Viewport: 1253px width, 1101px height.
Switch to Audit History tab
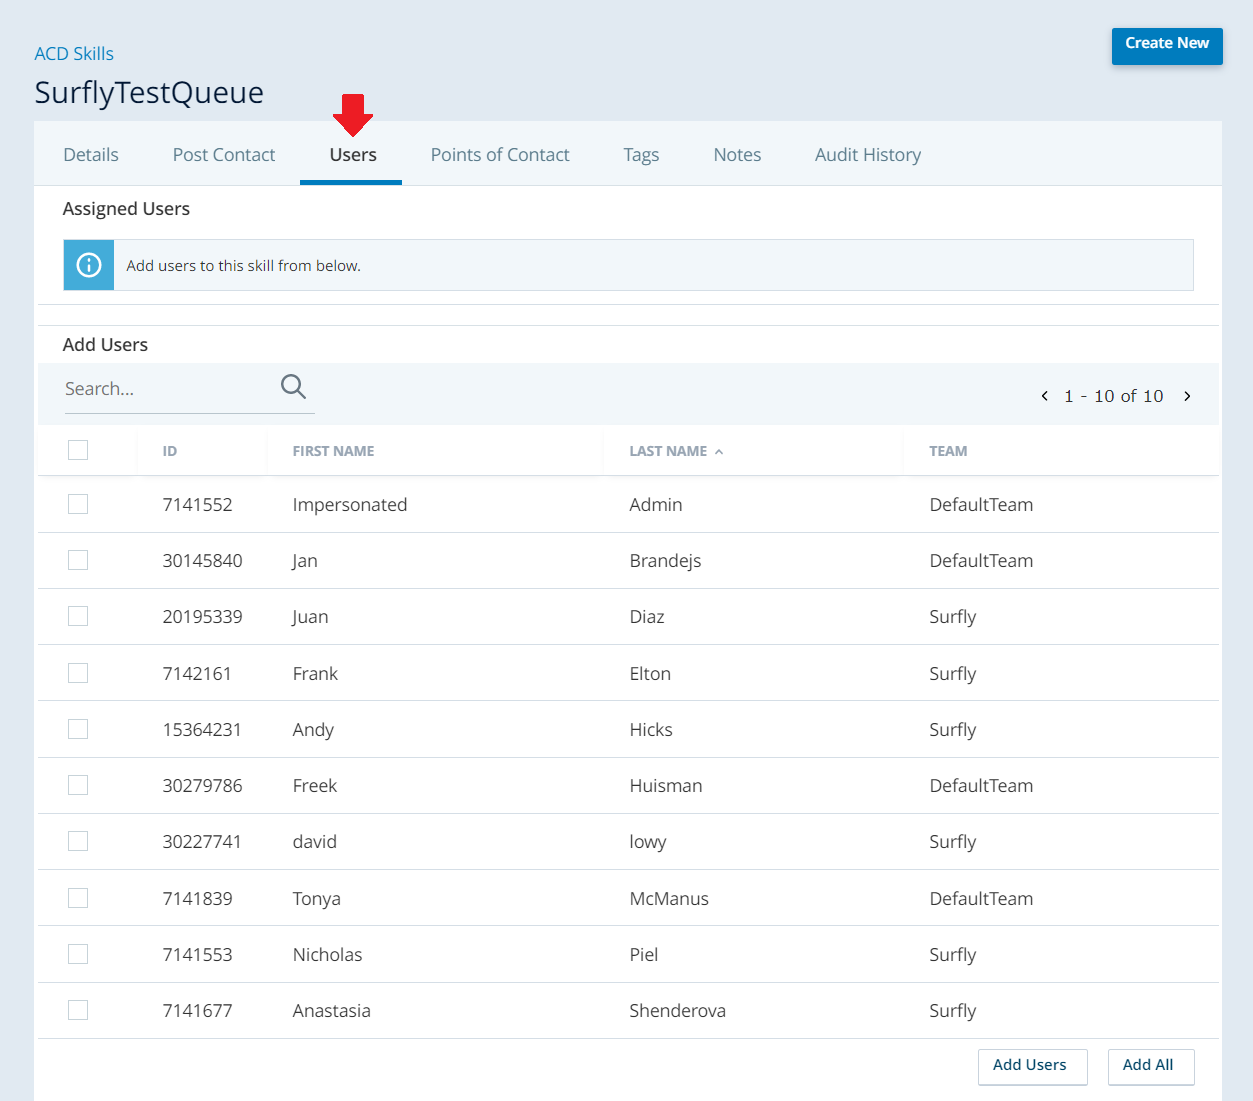(x=868, y=155)
